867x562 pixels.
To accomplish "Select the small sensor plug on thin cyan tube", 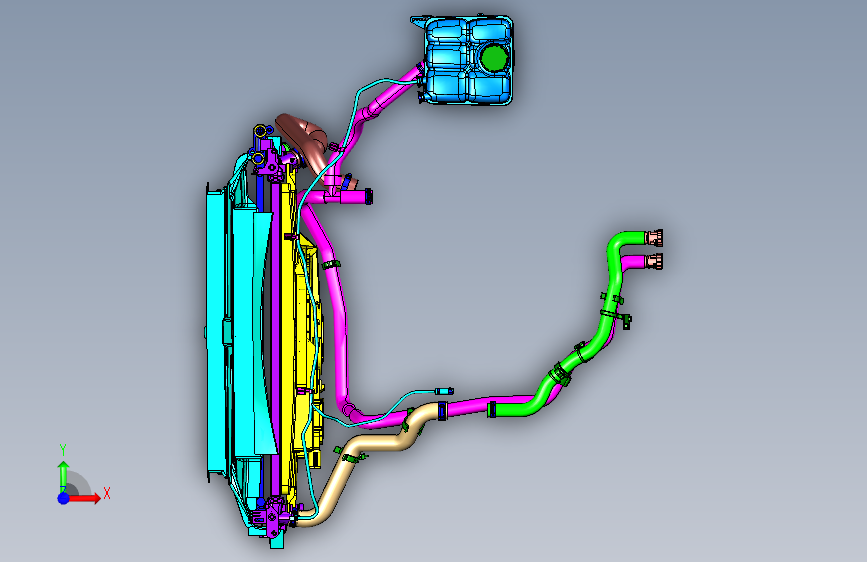I will (444, 391).
